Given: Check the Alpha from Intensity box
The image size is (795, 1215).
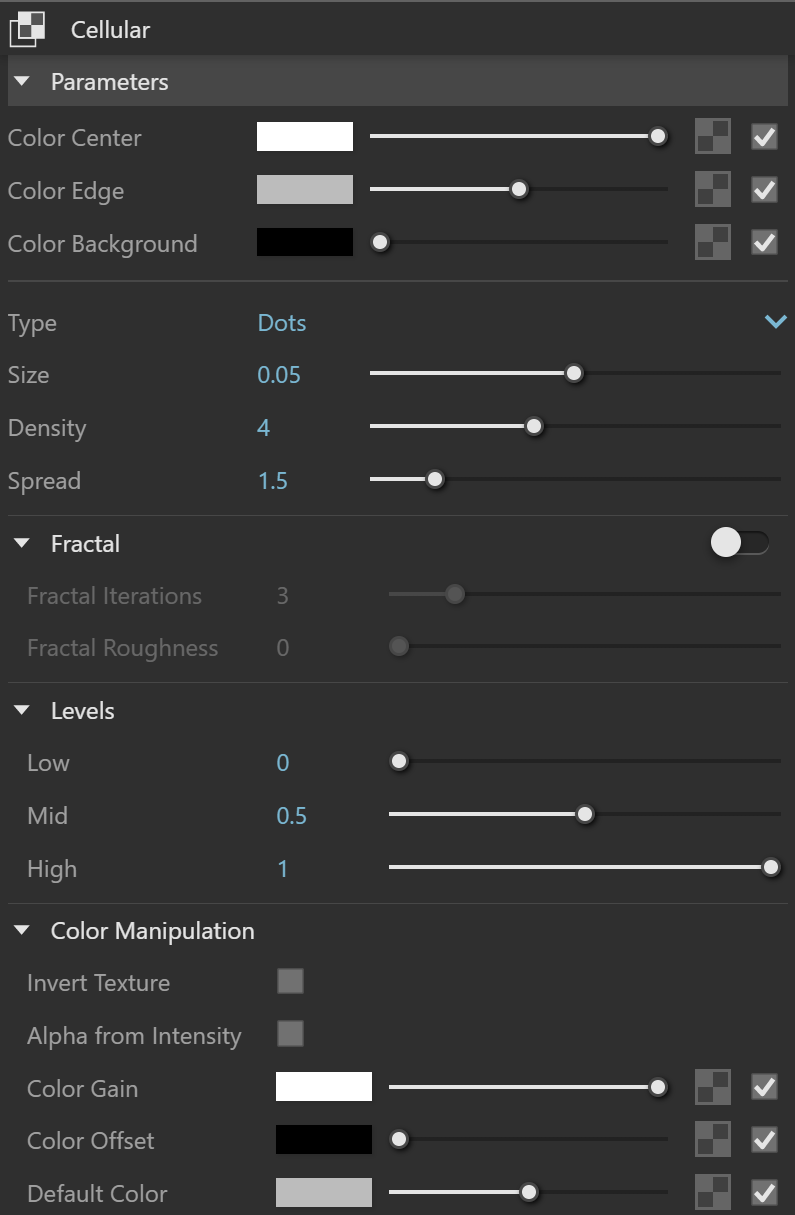Looking at the screenshot, I should [x=290, y=1034].
